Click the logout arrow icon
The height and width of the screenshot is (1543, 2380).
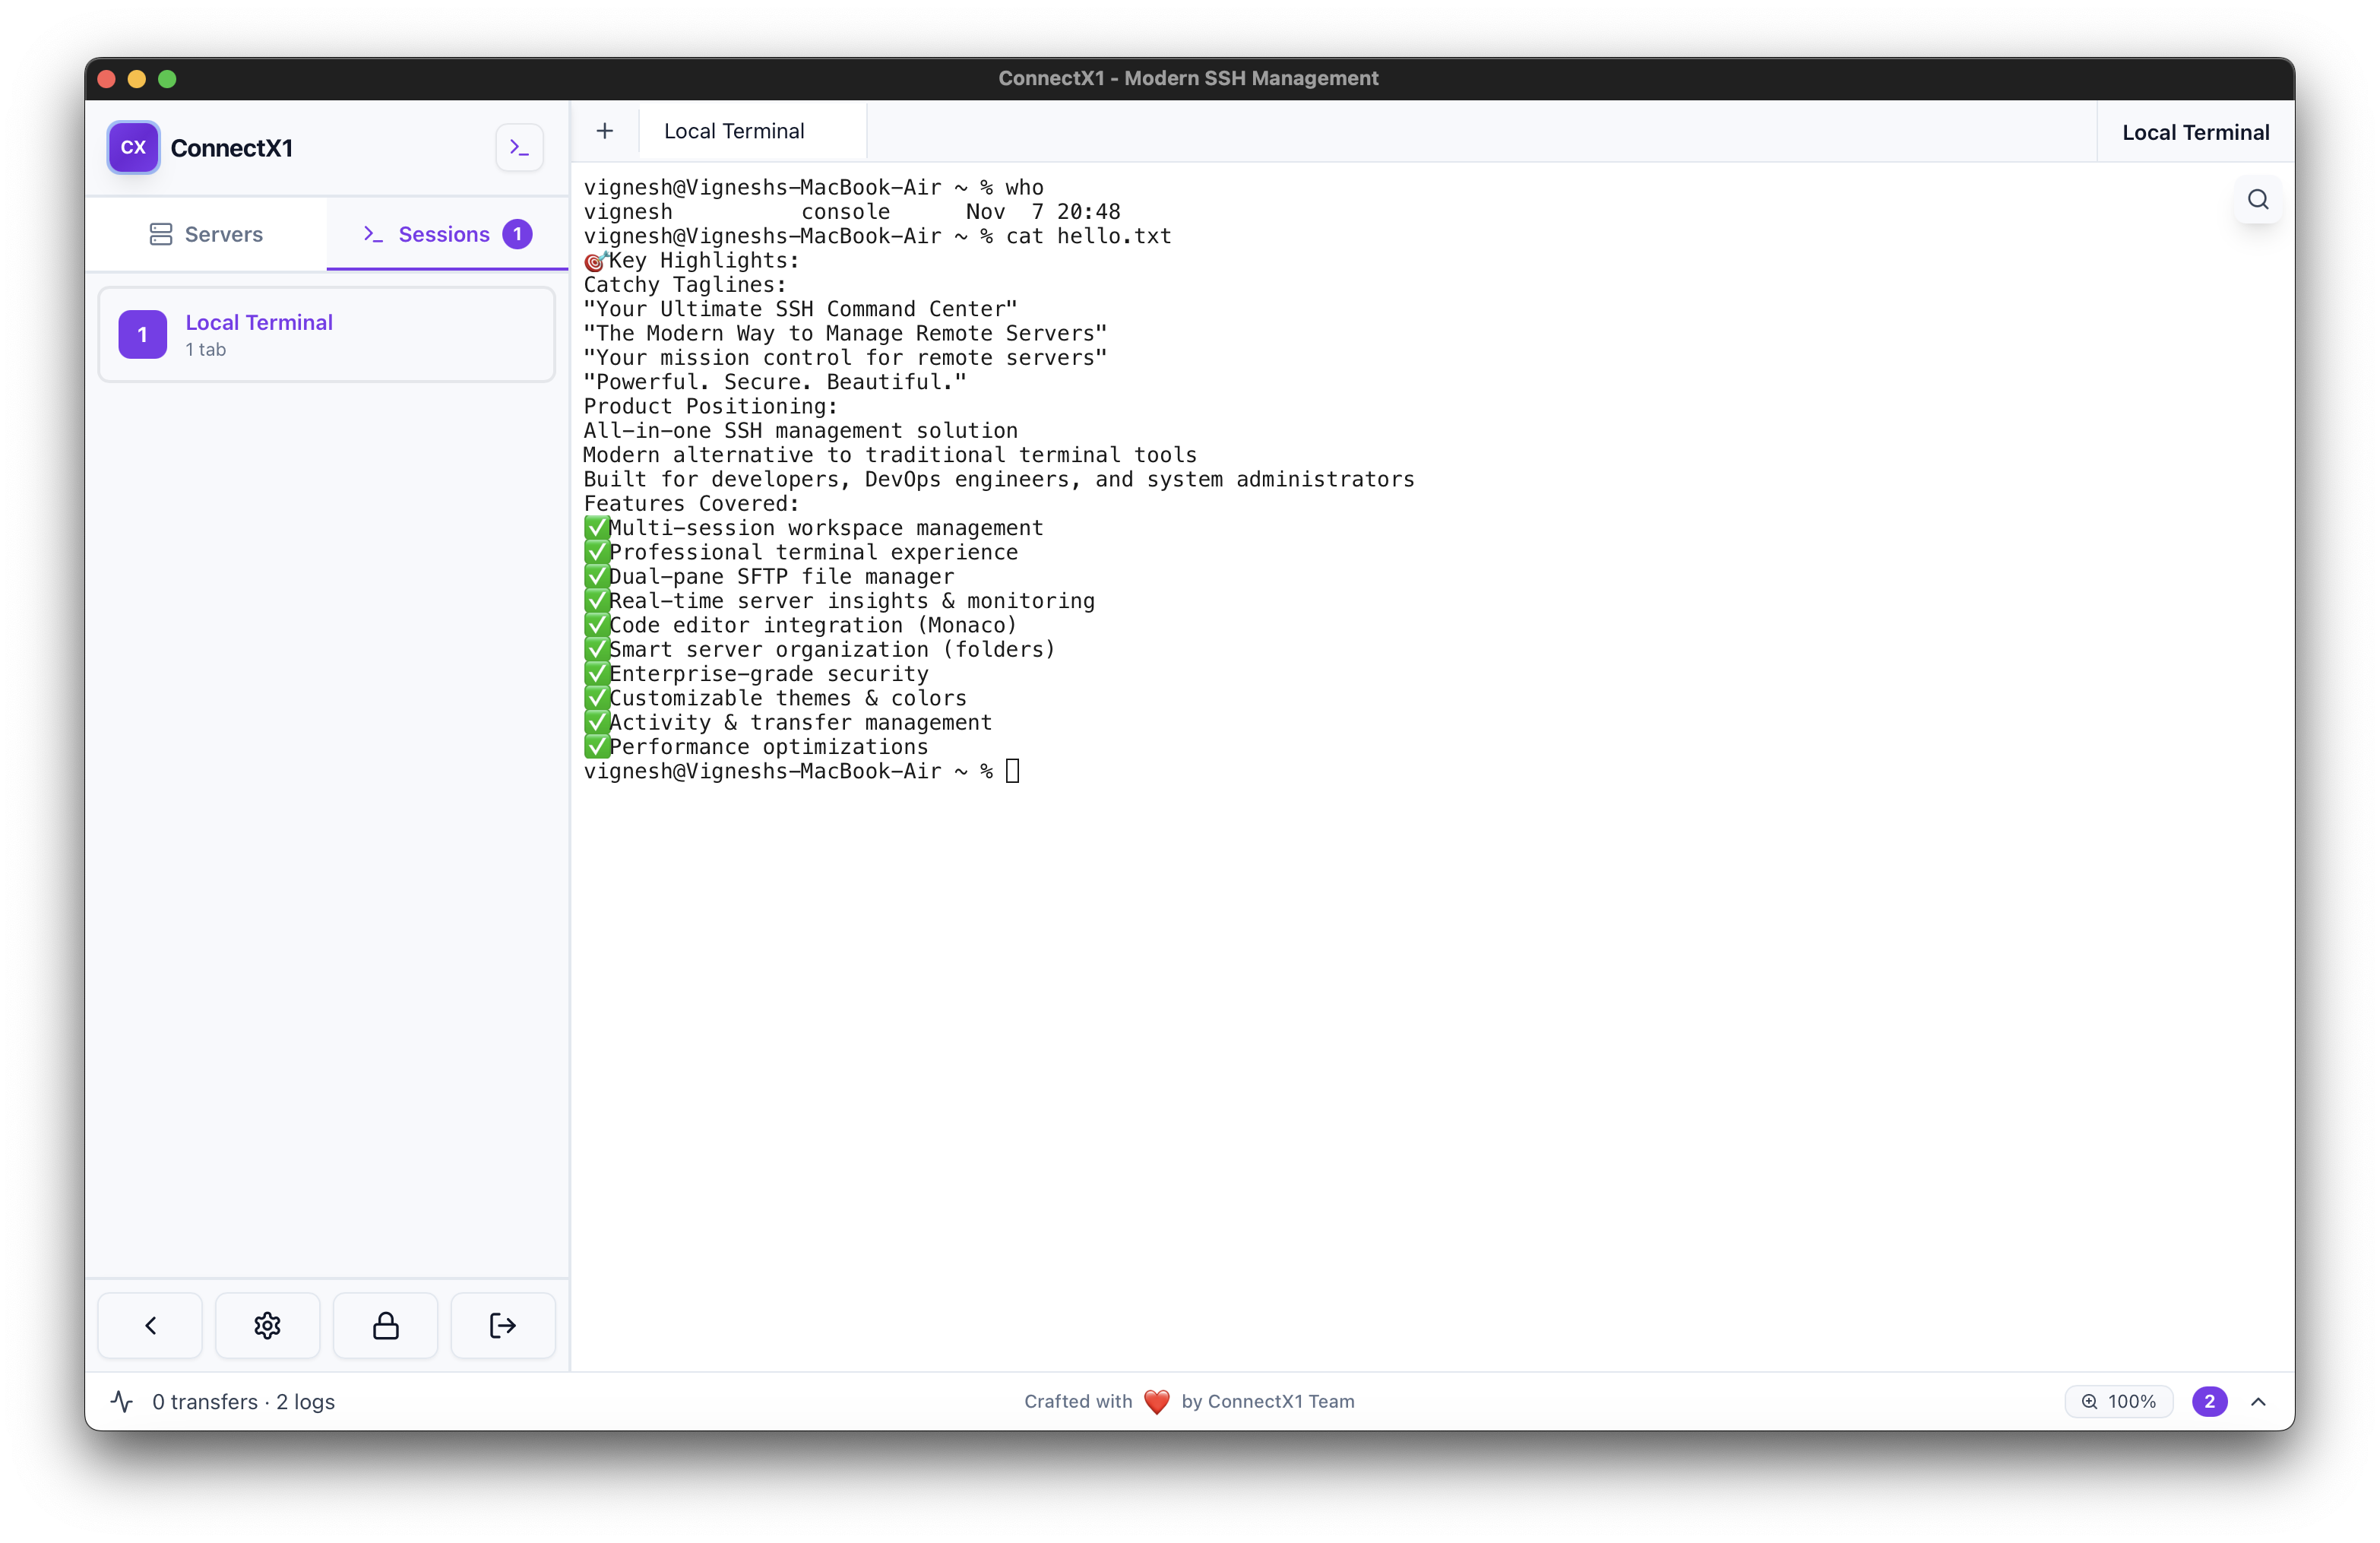pyautogui.click(x=502, y=1325)
